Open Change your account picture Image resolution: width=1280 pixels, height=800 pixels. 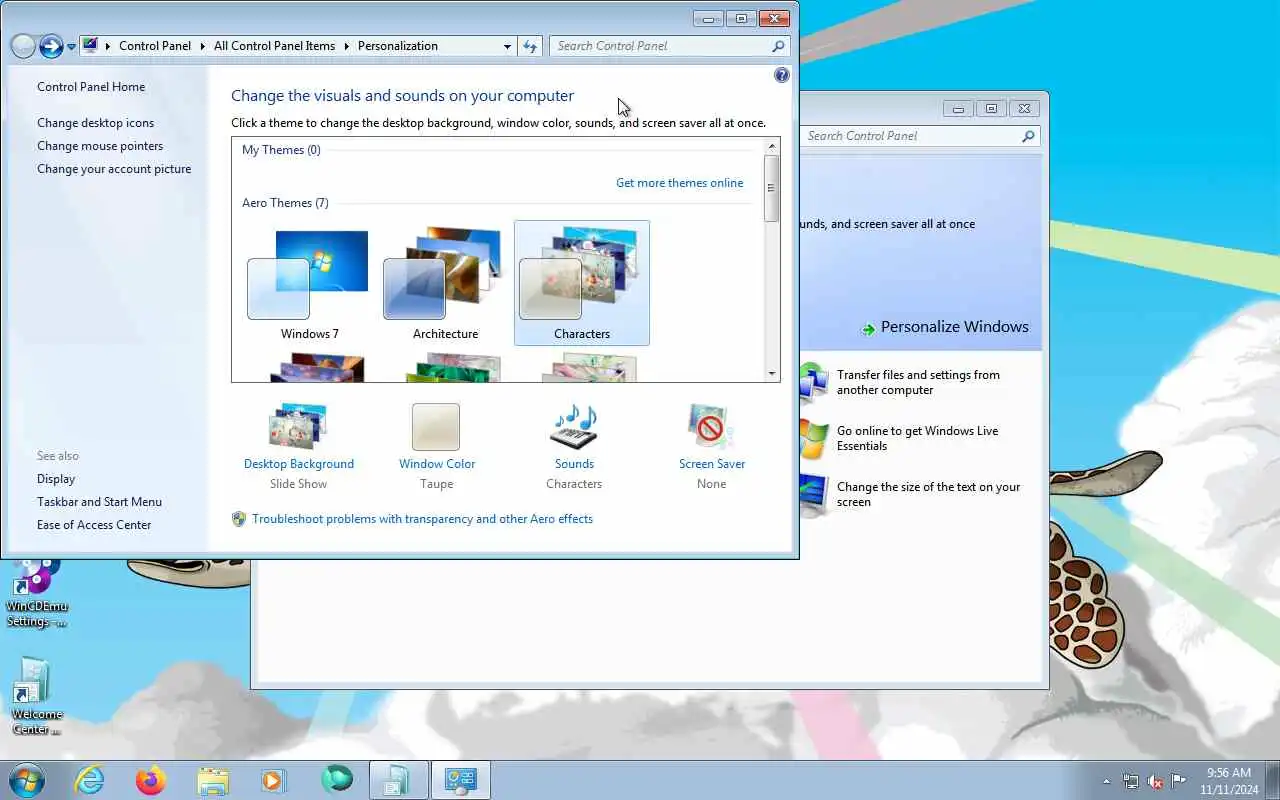click(x=114, y=169)
